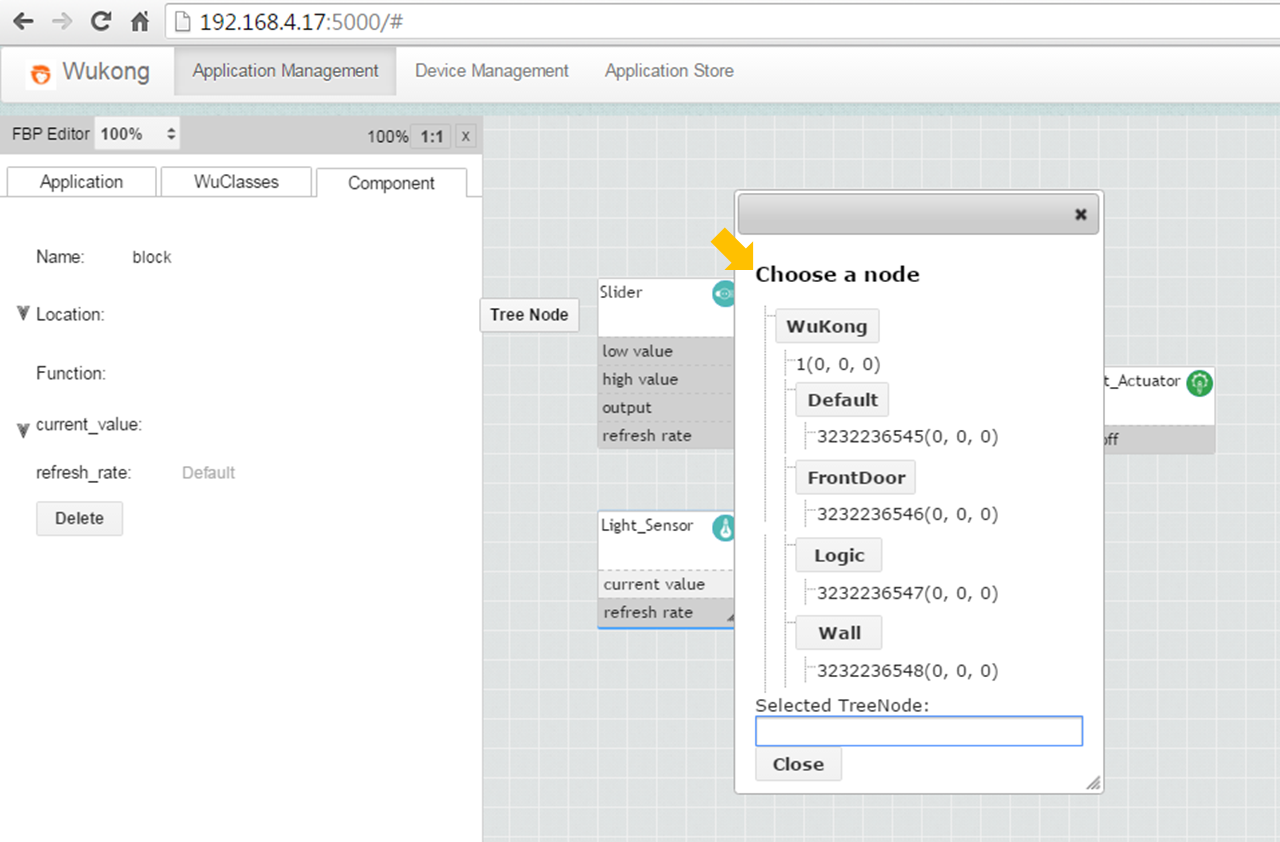The height and width of the screenshot is (842, 1280).
Task: Reload the page with refresh icon
Action: click(100, 21)
